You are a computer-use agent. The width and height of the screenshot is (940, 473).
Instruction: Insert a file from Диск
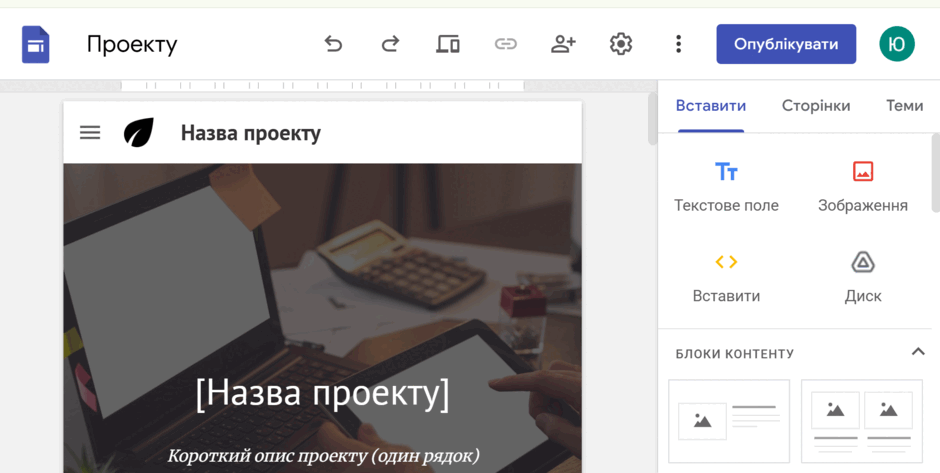point(863,278)
